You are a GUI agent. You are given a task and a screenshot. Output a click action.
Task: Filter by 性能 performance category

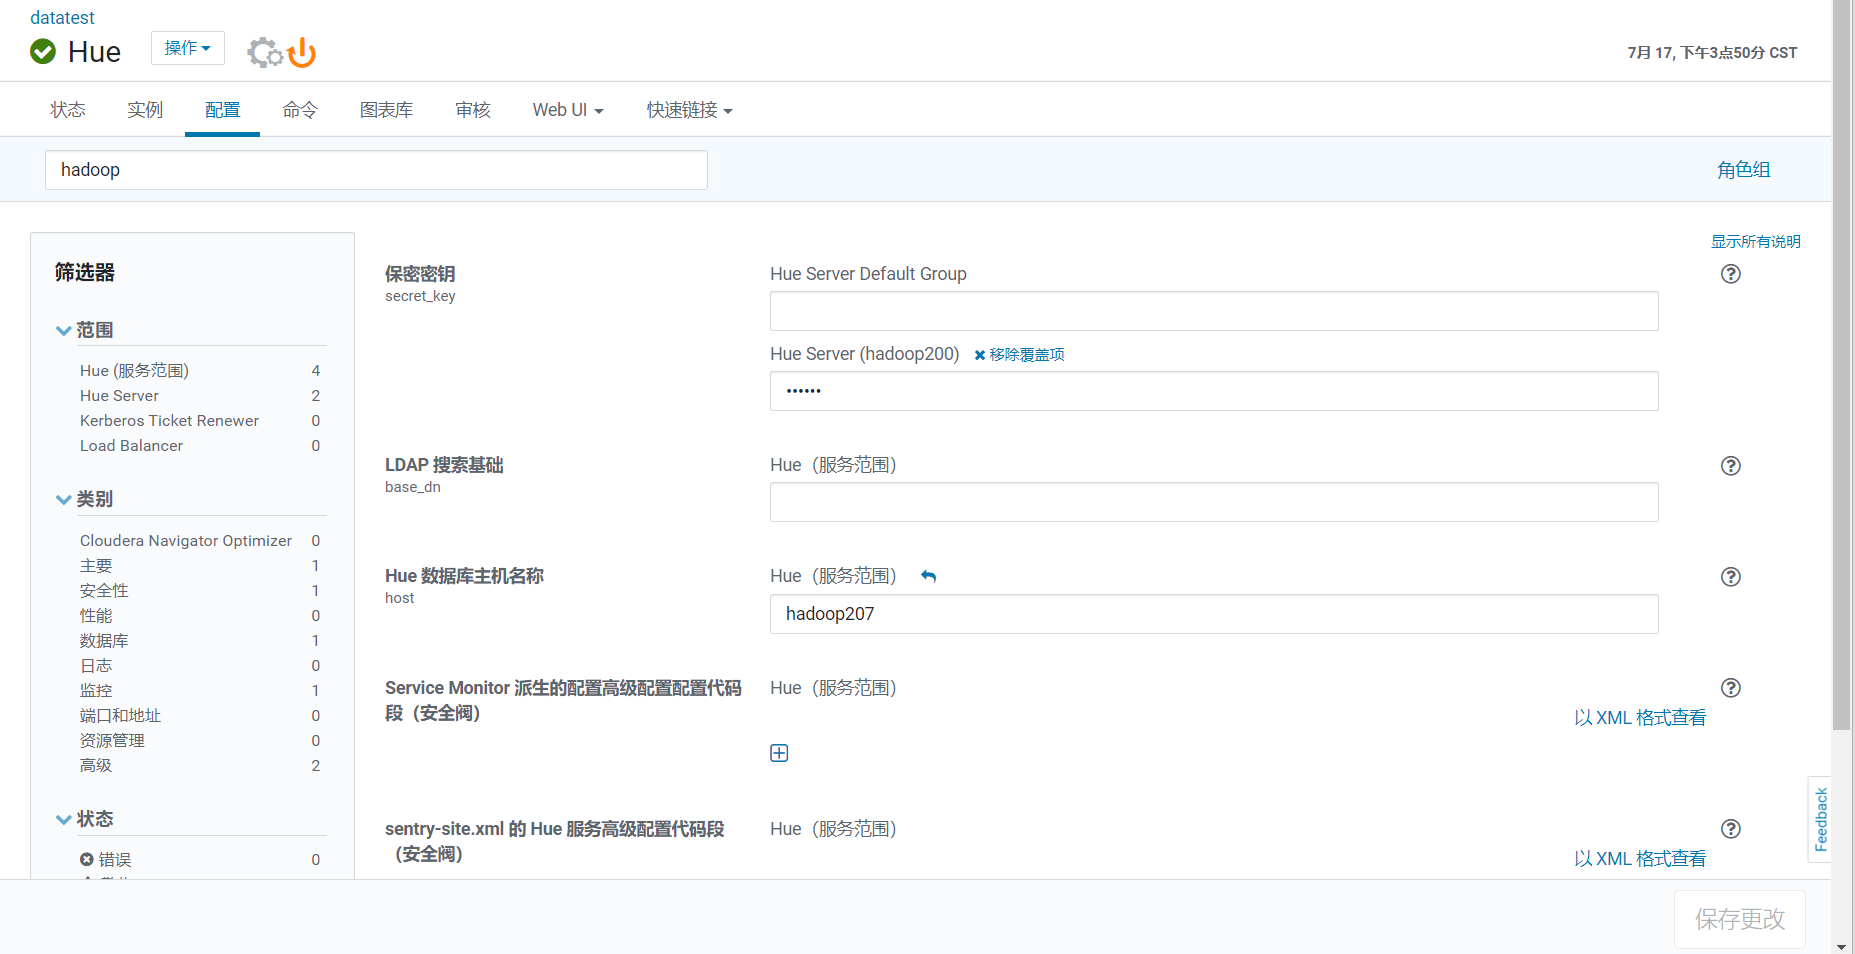click(x=96, y=616)
